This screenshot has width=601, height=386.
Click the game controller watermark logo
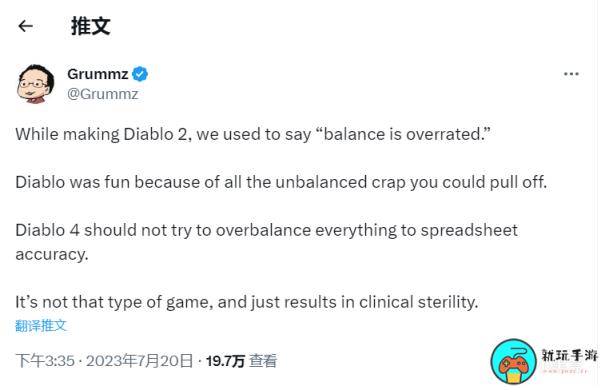514,361
